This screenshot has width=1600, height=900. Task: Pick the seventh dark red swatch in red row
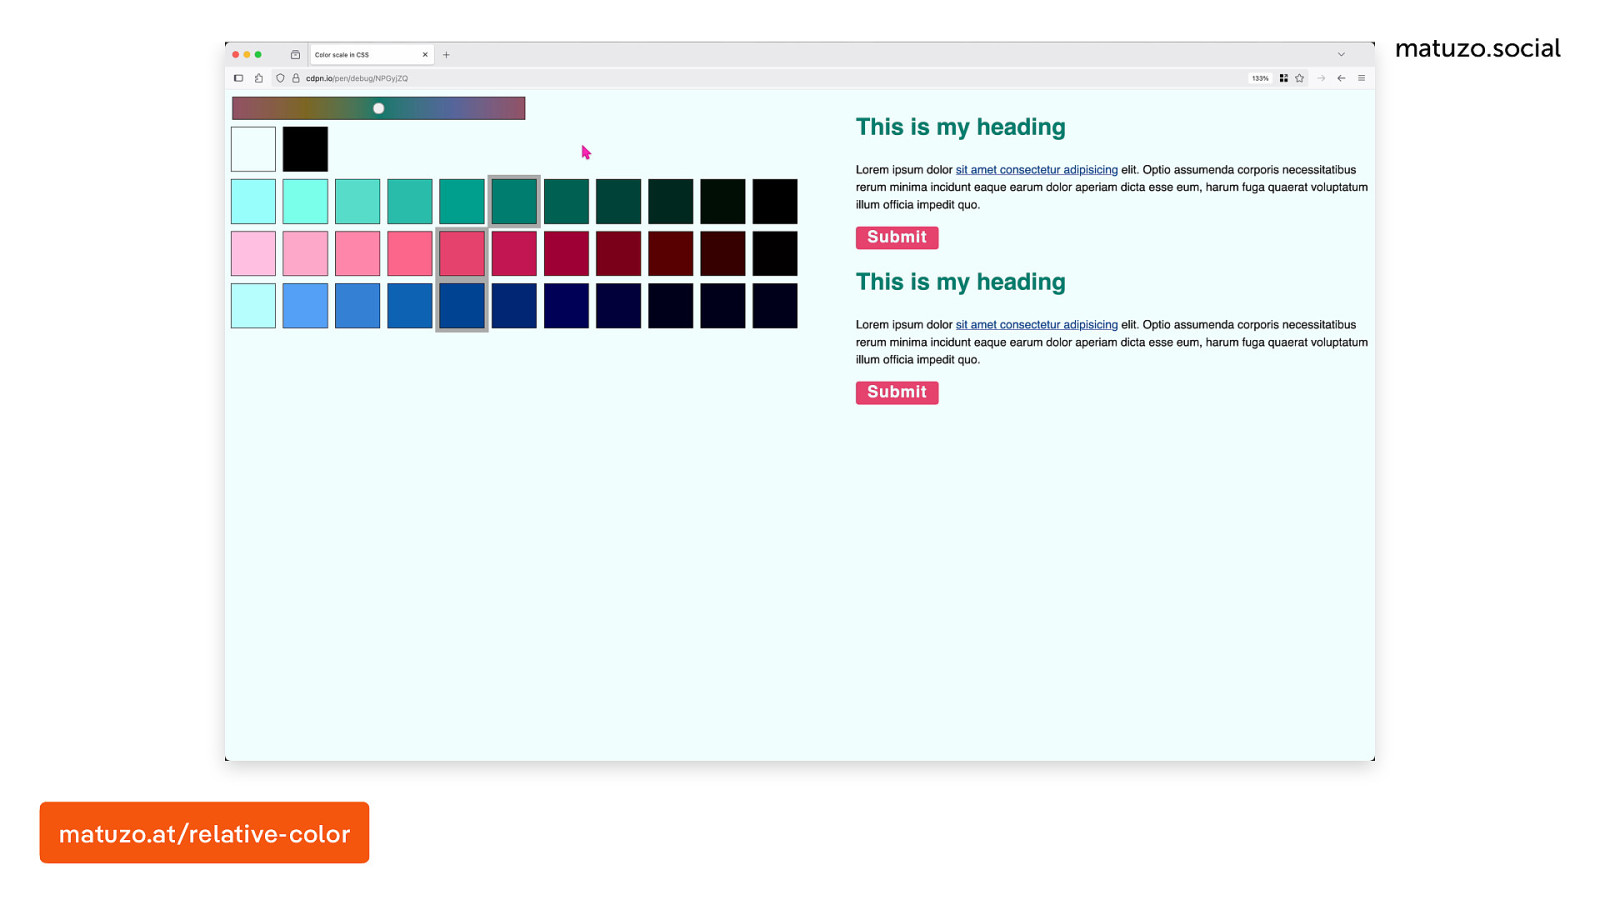pos(566,253)
